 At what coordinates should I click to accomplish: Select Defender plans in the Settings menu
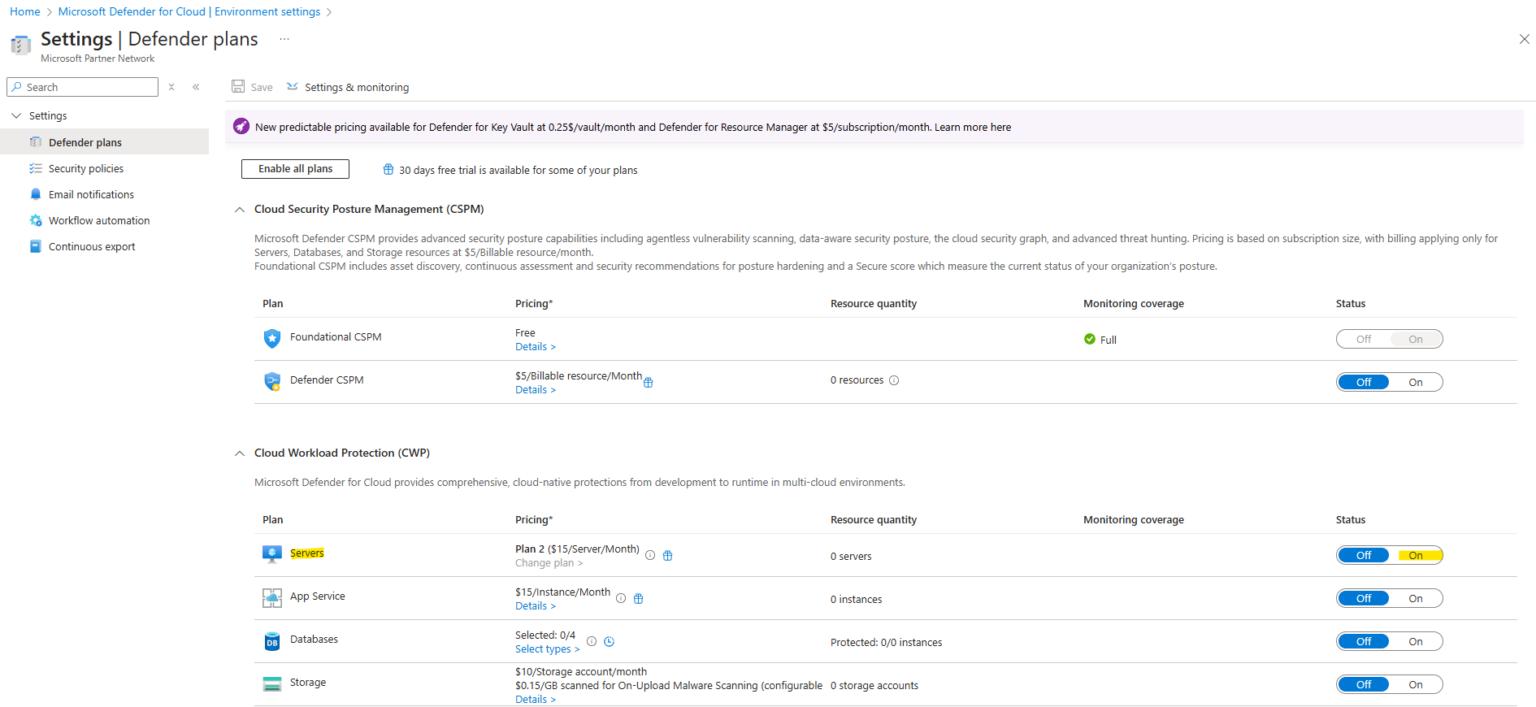point(84,141)
